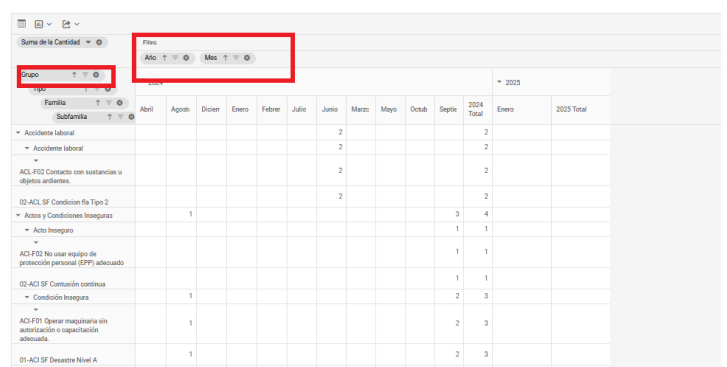Click the Subfamilia field chip label
The height and width of the screenshot is (367, 727).
[x=71, y=117]
